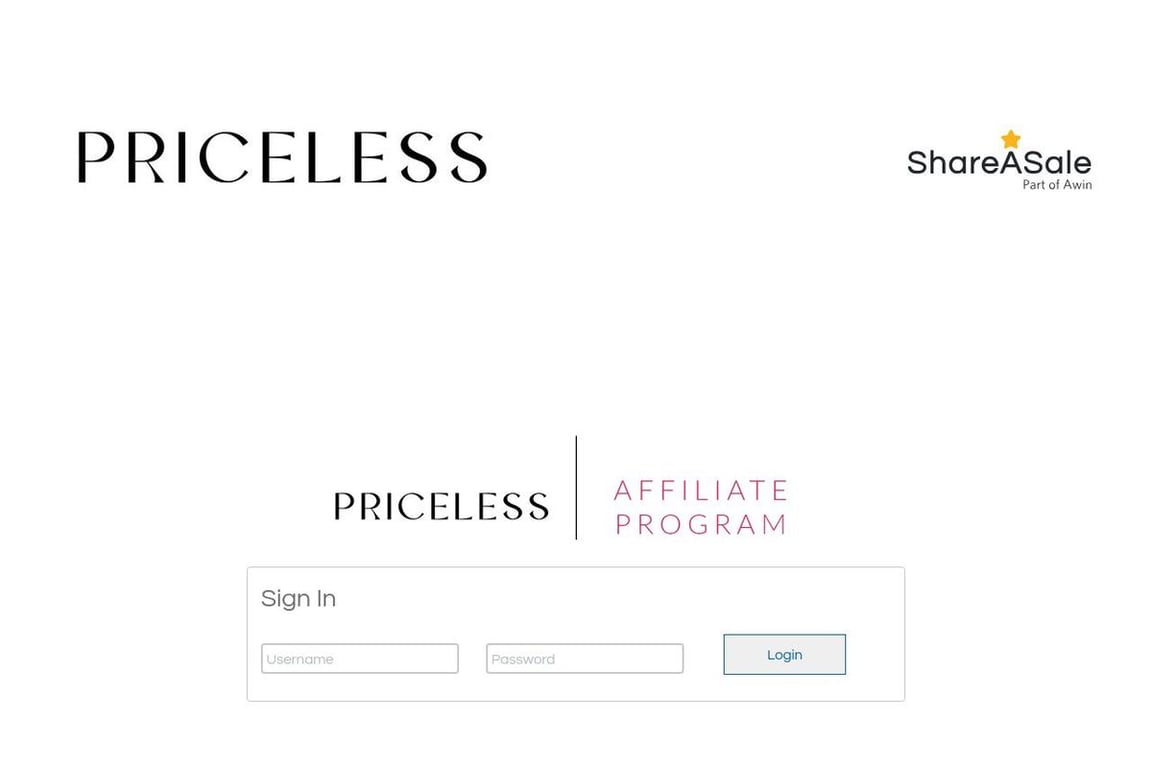Click the "Sign In" heading
The width and height of the screenshot is (1152, 768).
tap(298, 599)
